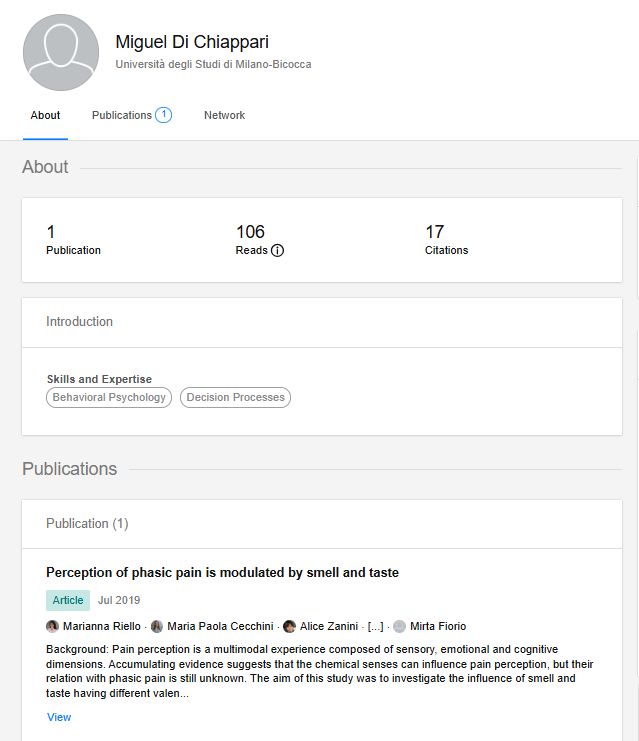Image resolution: width=639 pixels, height=741 pixels.
Task: Open the Università degli Studi di Milano-Bicocca link
Action: [214, 64]
